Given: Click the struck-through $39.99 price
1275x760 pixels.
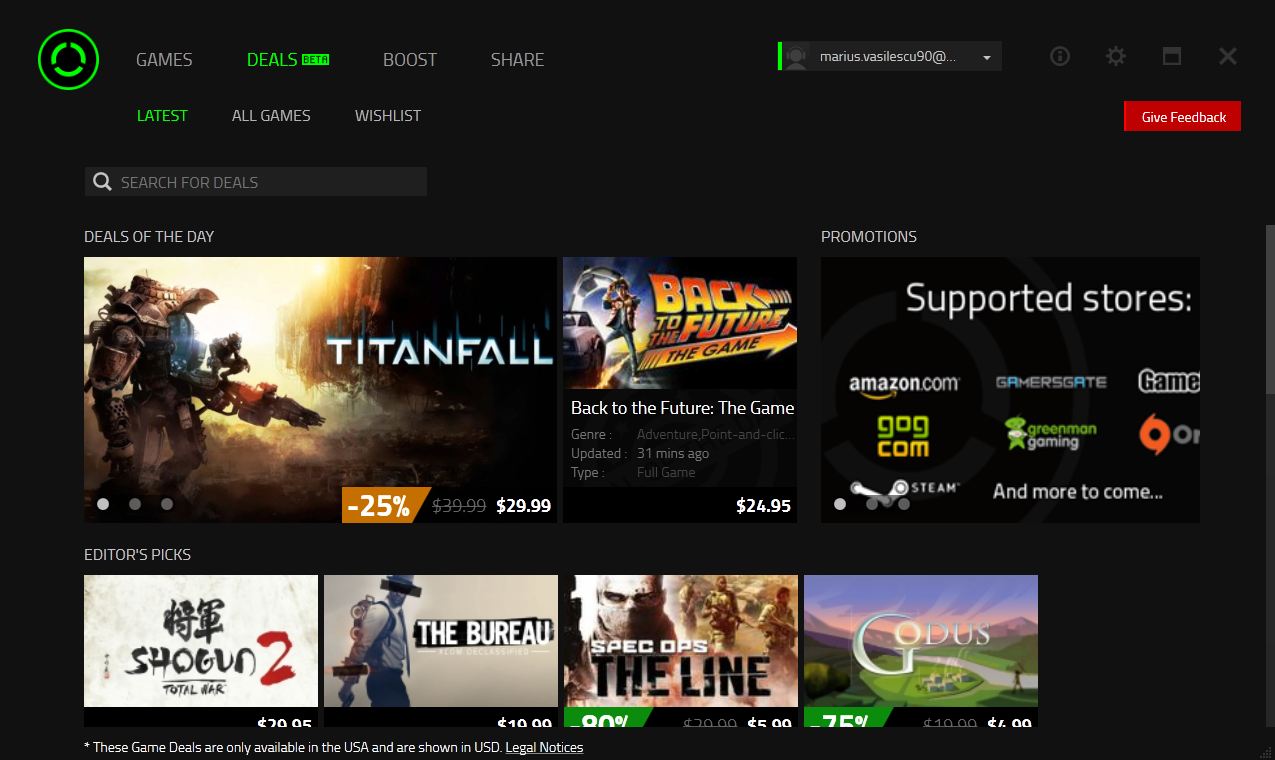Looking at the screenshot, I should [459, 506].
